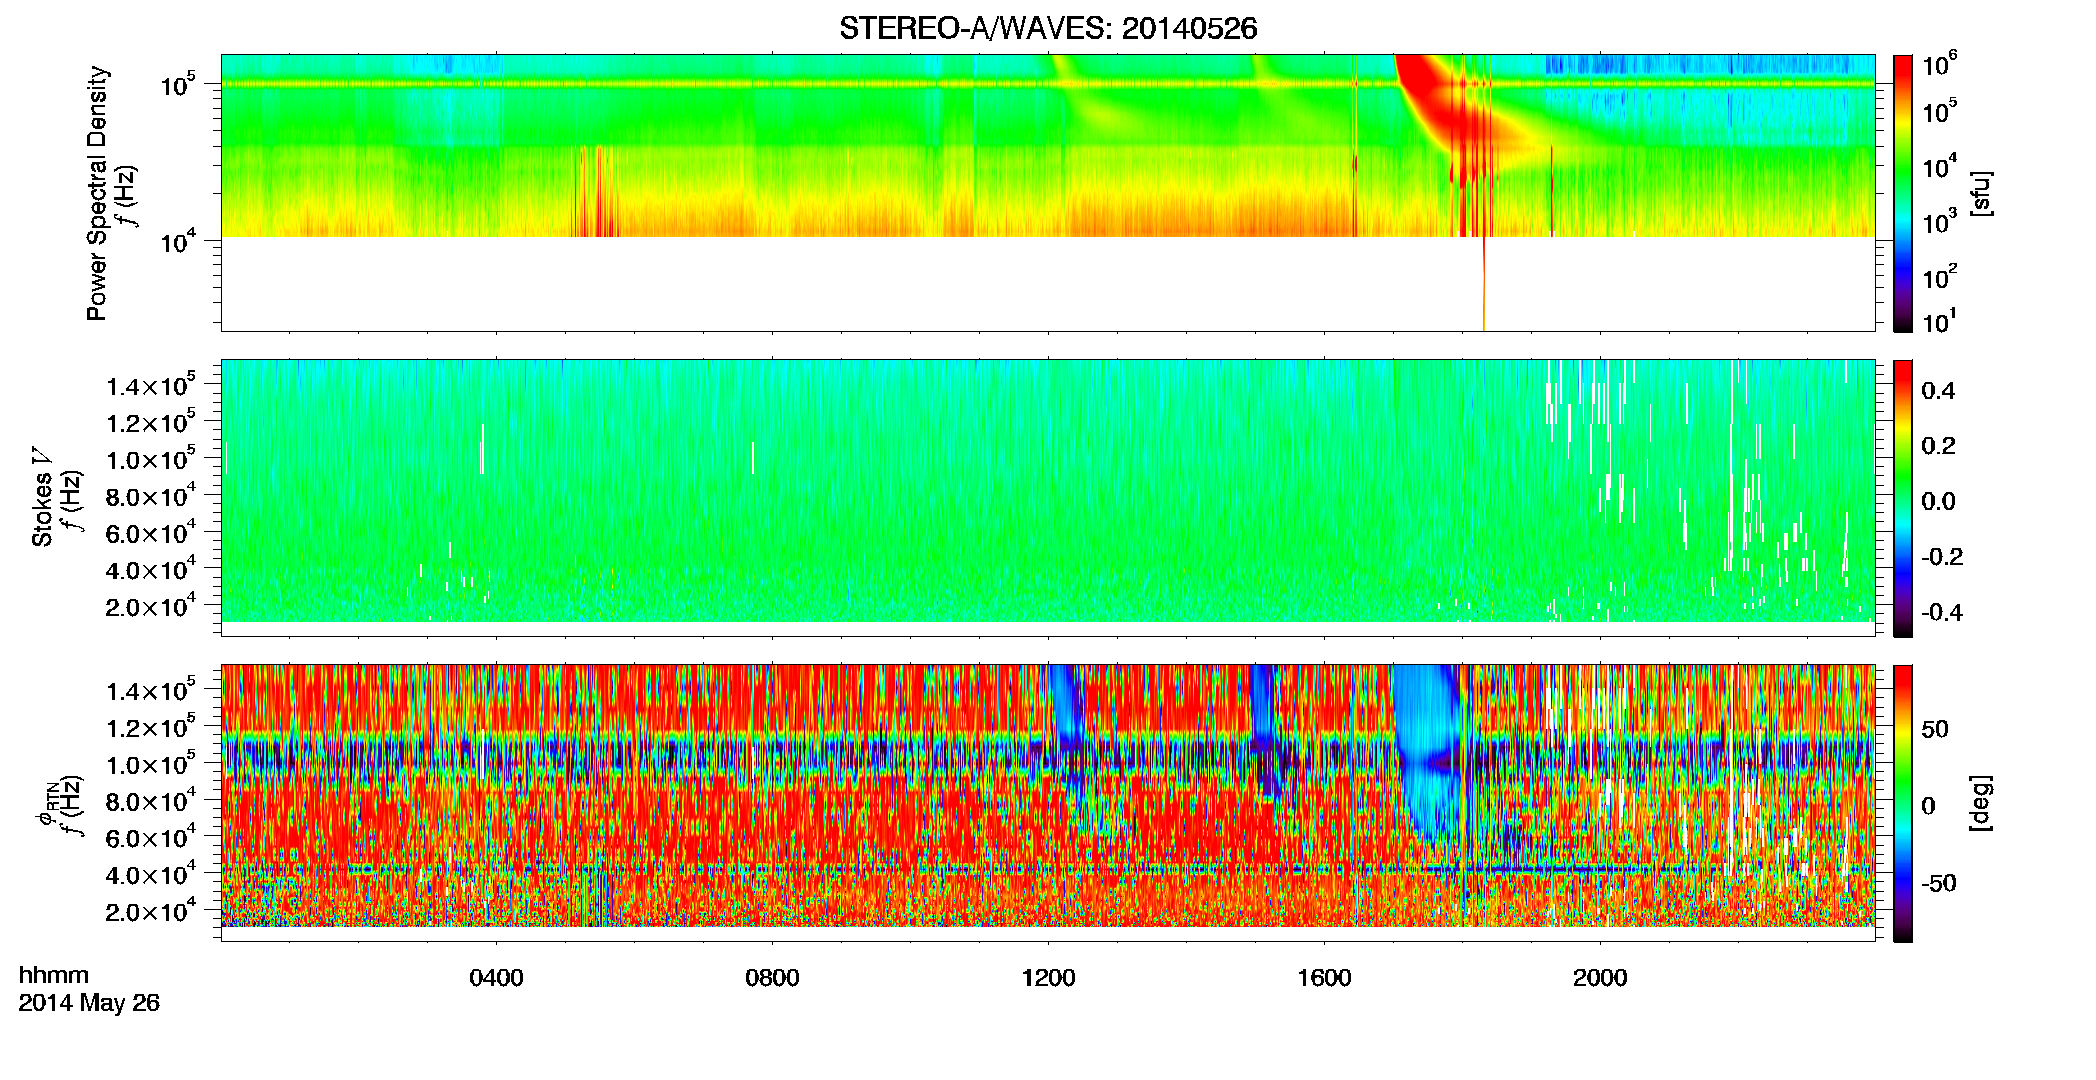Click the phi RTN degree colorbar
Screen dimensions: 2096x1080
[1903, 803]
